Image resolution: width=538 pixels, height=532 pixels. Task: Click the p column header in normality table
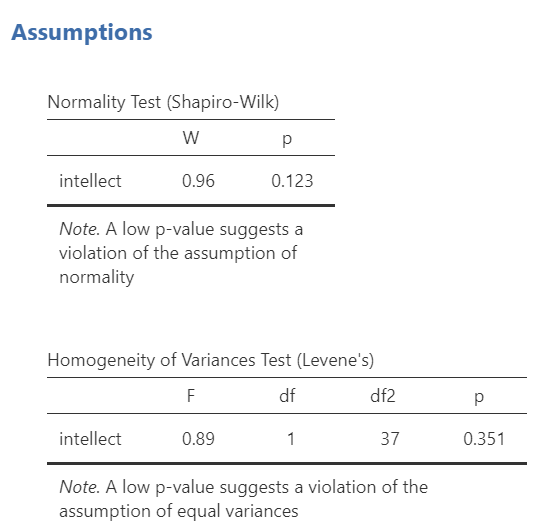(x=287, y=139)
